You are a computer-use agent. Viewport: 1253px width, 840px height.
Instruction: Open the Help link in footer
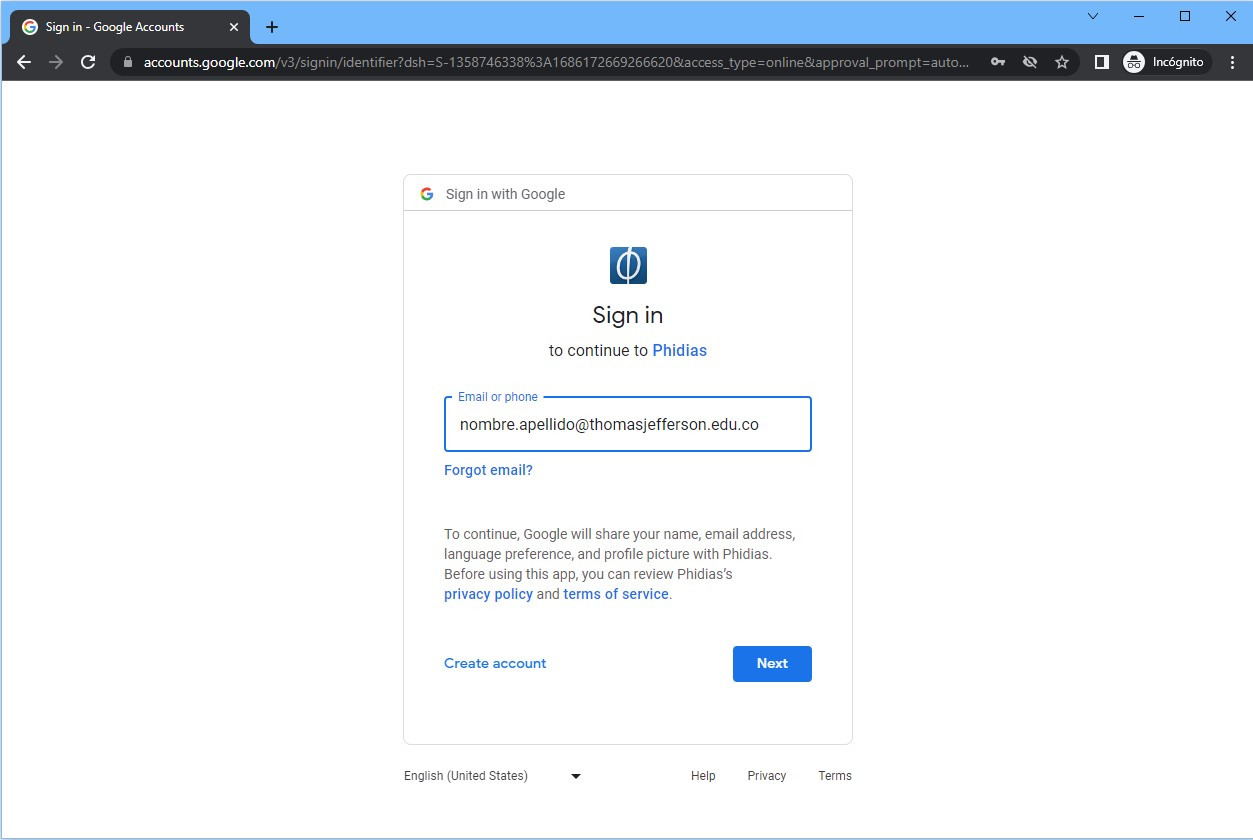click(703, 776)
